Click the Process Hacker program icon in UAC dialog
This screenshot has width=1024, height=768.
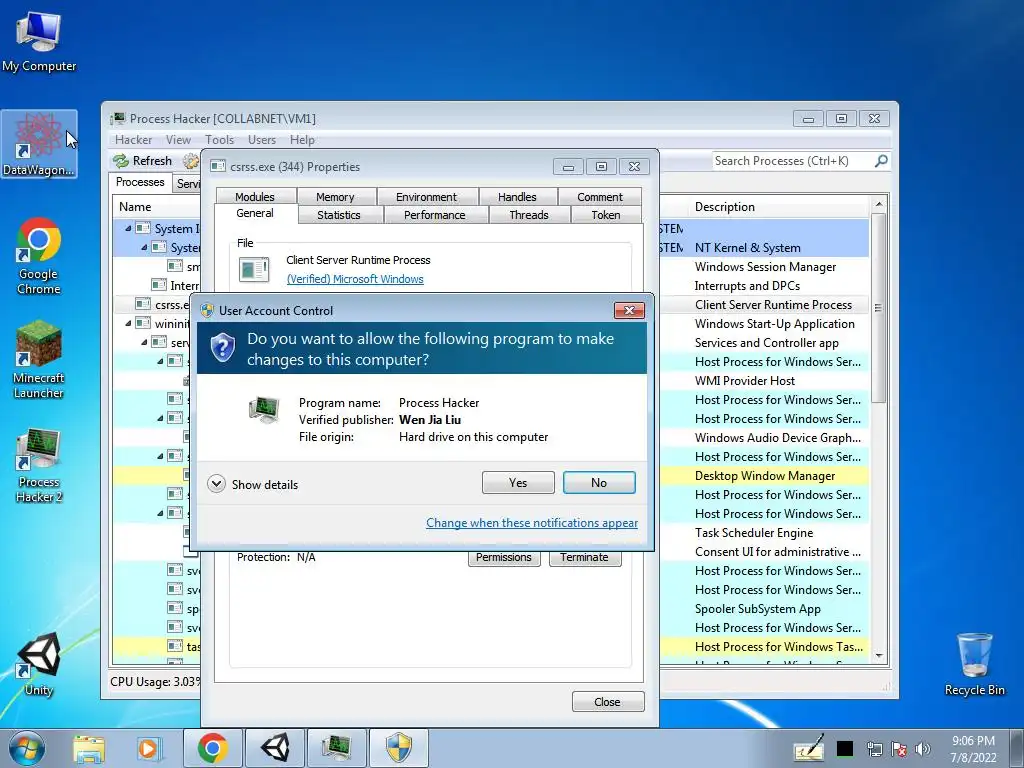click(264, 410)
